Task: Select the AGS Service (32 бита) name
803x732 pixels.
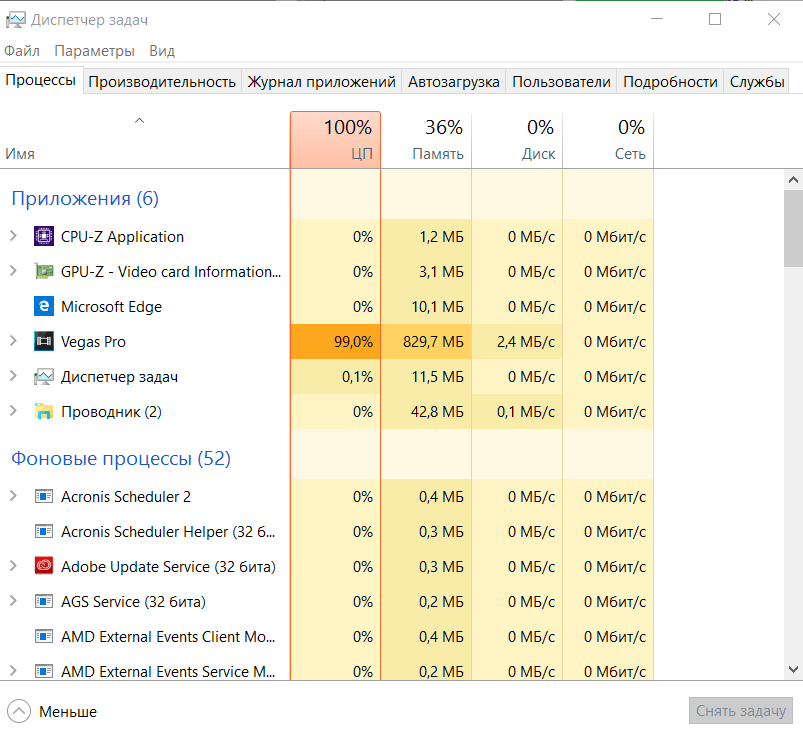Action: click(x=133, y=602)
